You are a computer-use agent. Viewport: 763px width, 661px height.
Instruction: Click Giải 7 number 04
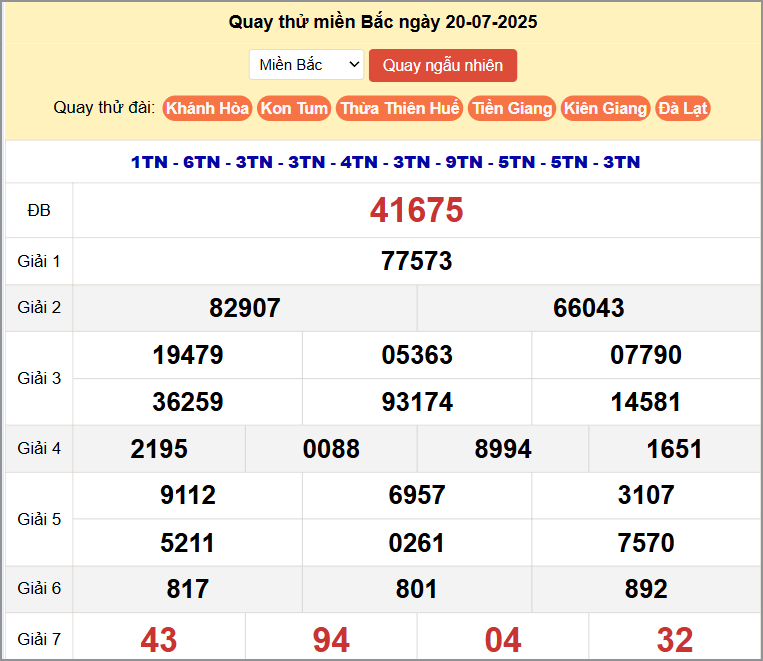[x=503, y=640]
